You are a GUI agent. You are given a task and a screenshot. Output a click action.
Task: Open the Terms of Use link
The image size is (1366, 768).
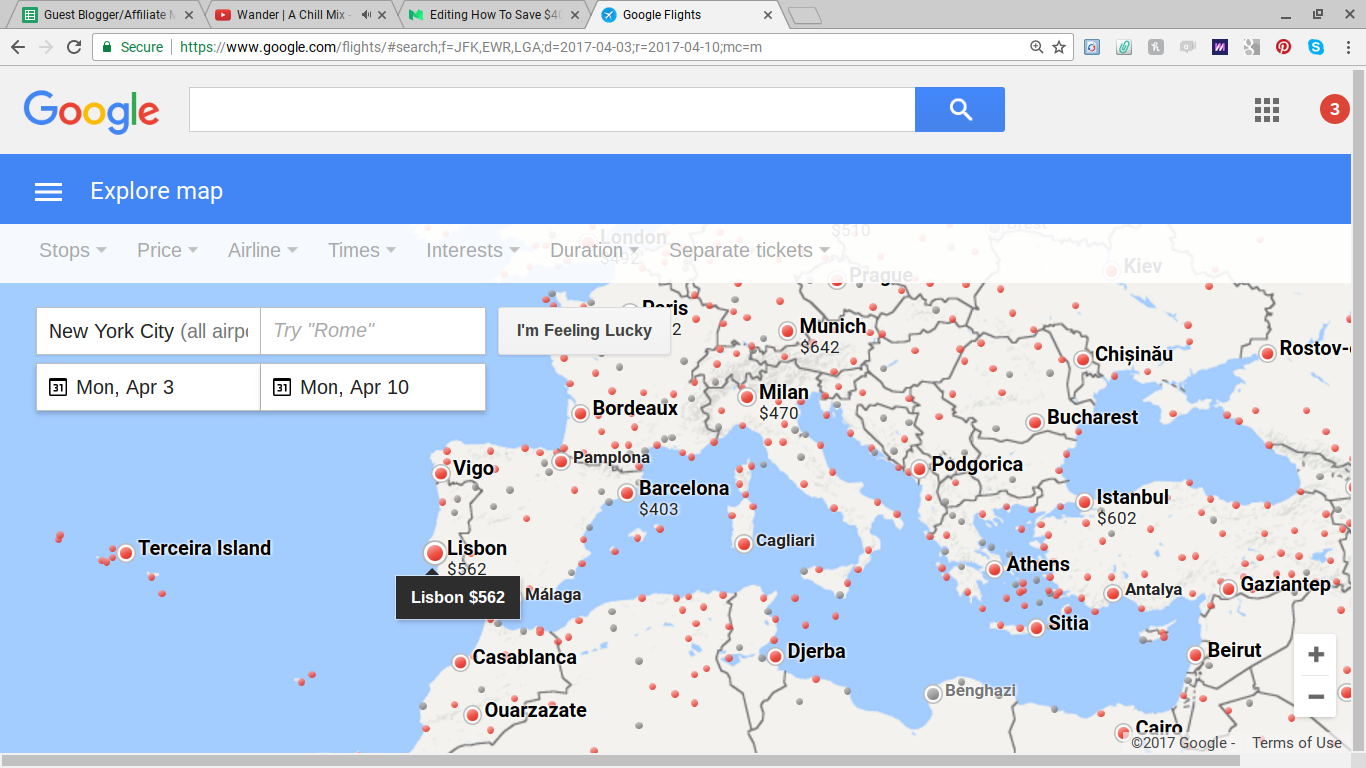(1296, 742)
